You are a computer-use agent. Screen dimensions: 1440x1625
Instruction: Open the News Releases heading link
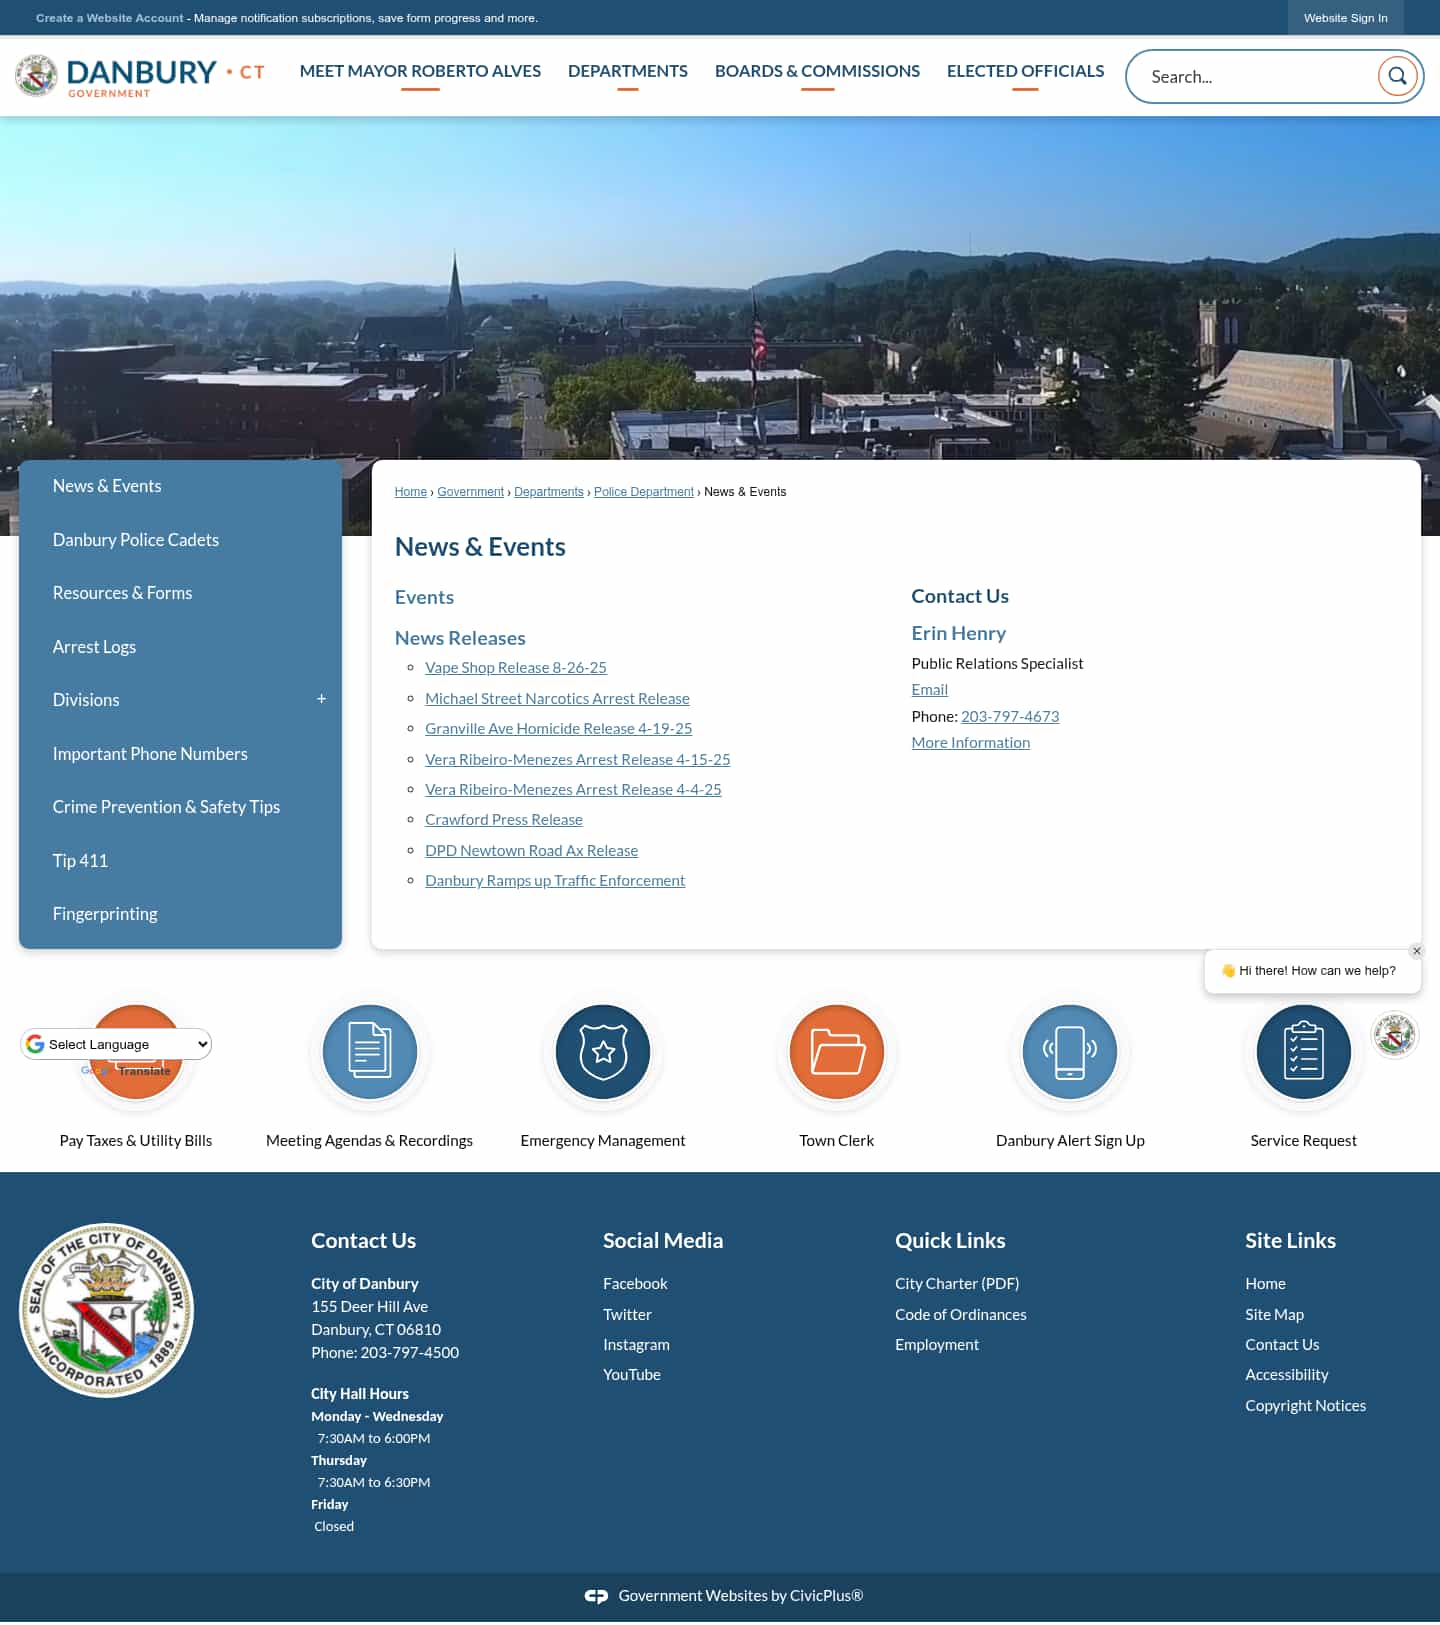460,638
